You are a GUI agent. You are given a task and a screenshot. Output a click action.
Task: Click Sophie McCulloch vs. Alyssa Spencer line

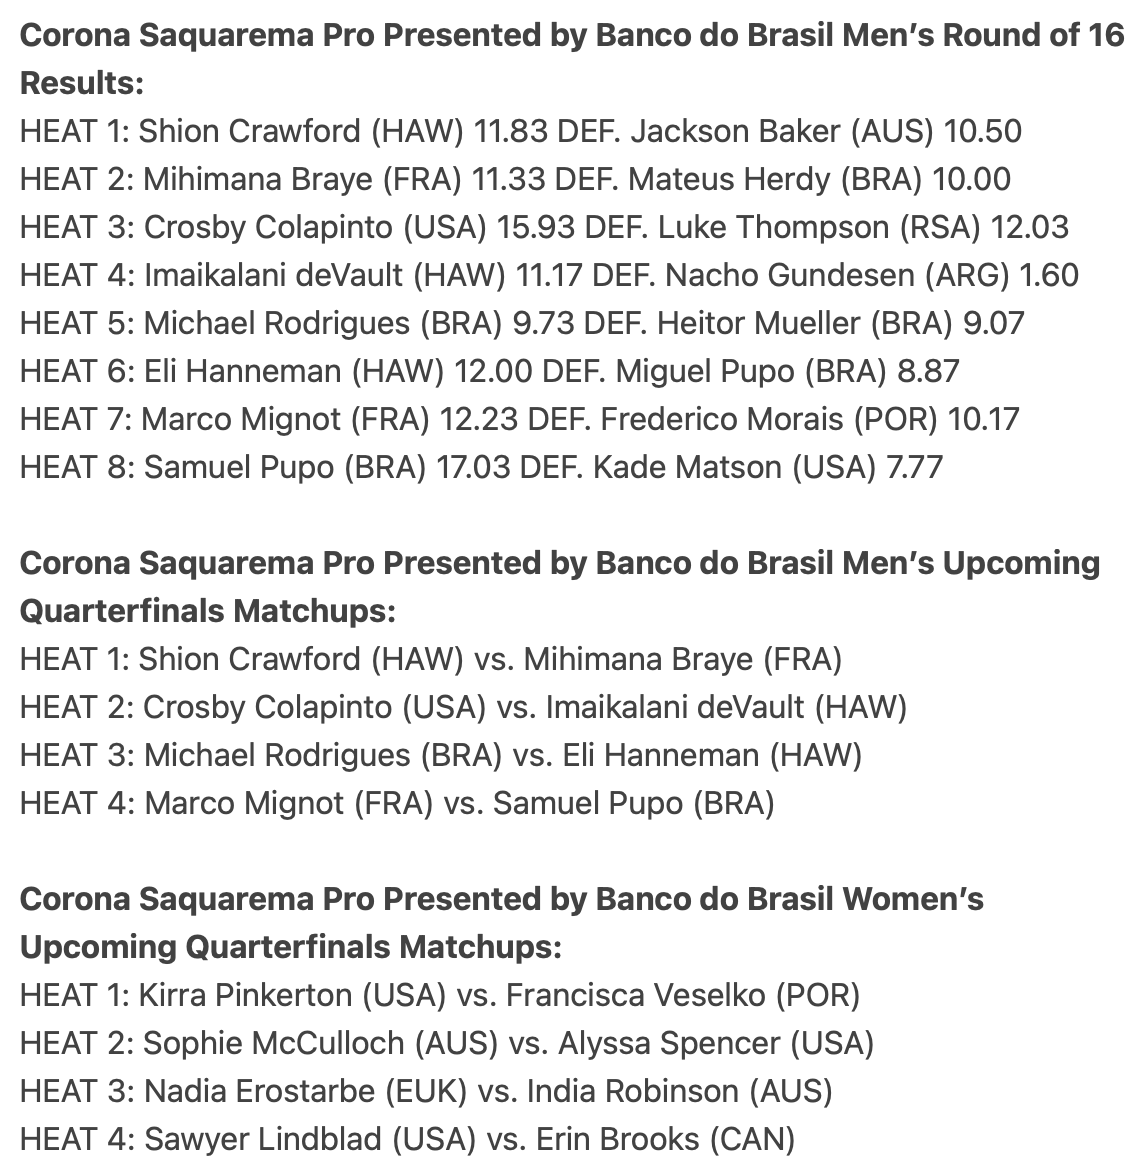click(447, 1043)
